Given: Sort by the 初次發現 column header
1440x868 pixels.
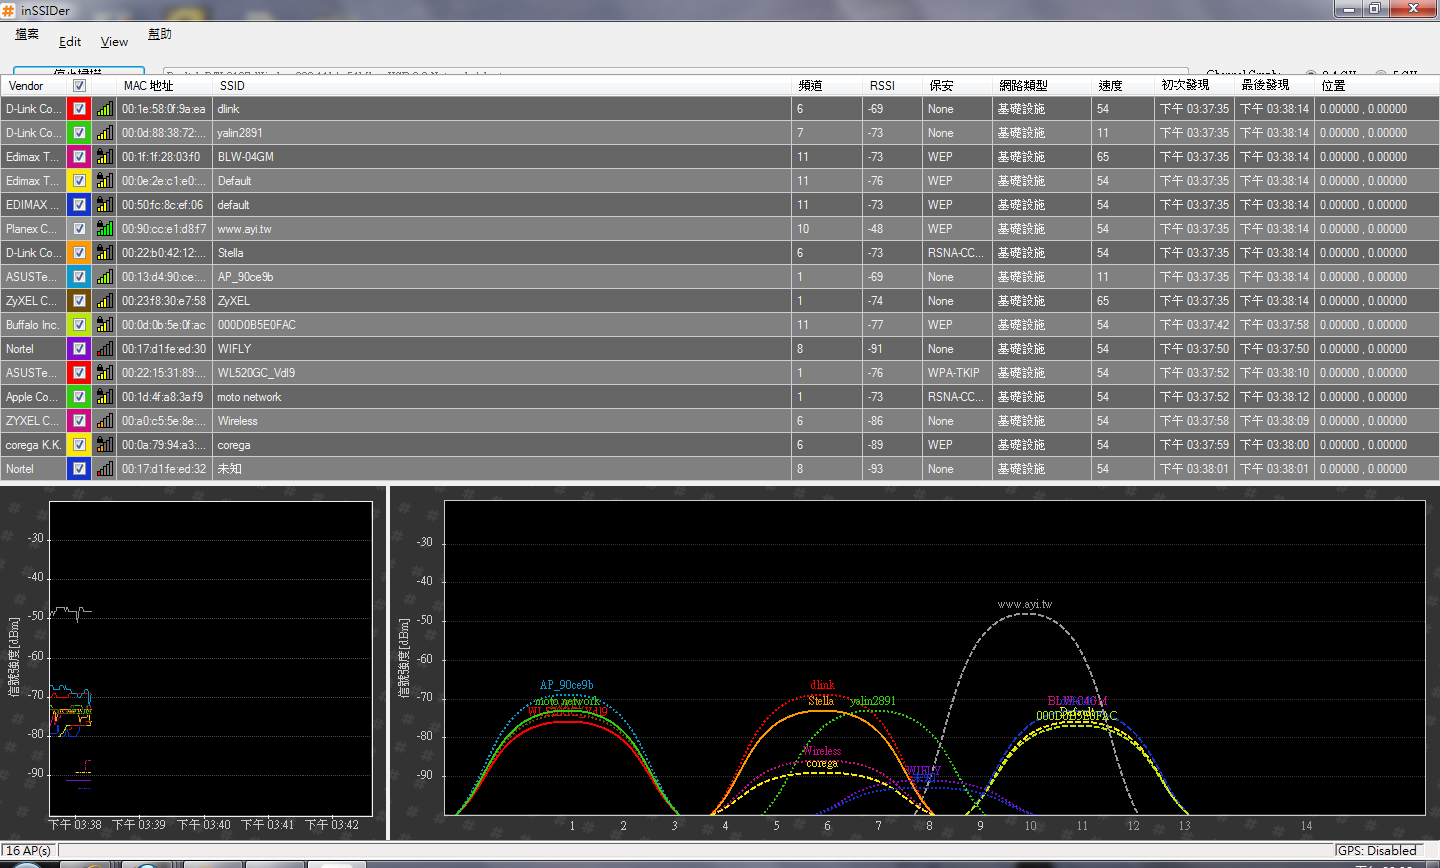Looking at the screenshot, I should point(1195,86).
